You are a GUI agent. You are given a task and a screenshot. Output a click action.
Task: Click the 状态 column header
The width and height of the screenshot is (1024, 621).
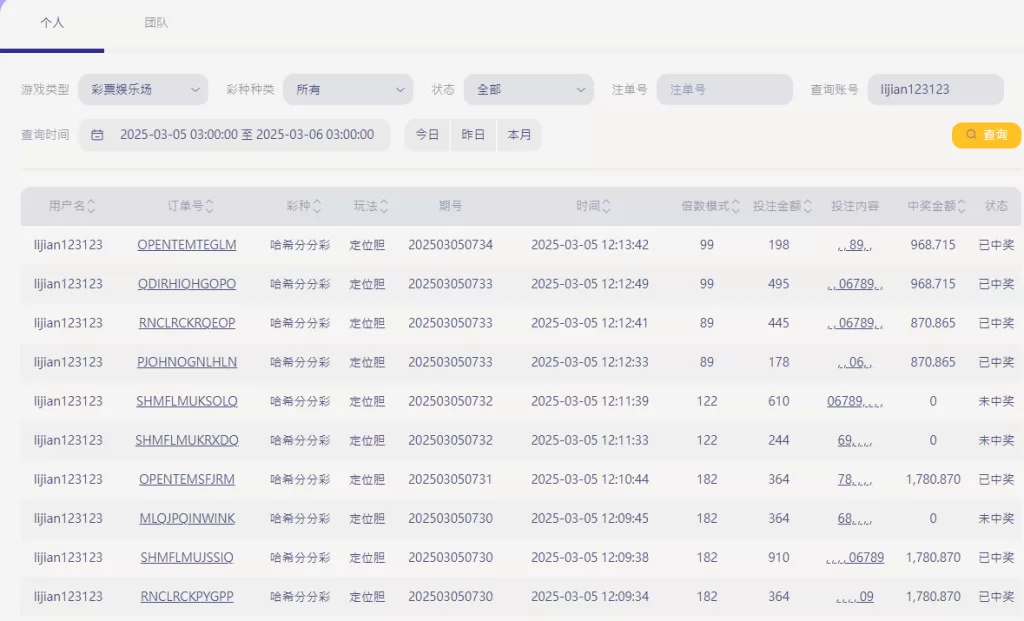pos(996,206)
